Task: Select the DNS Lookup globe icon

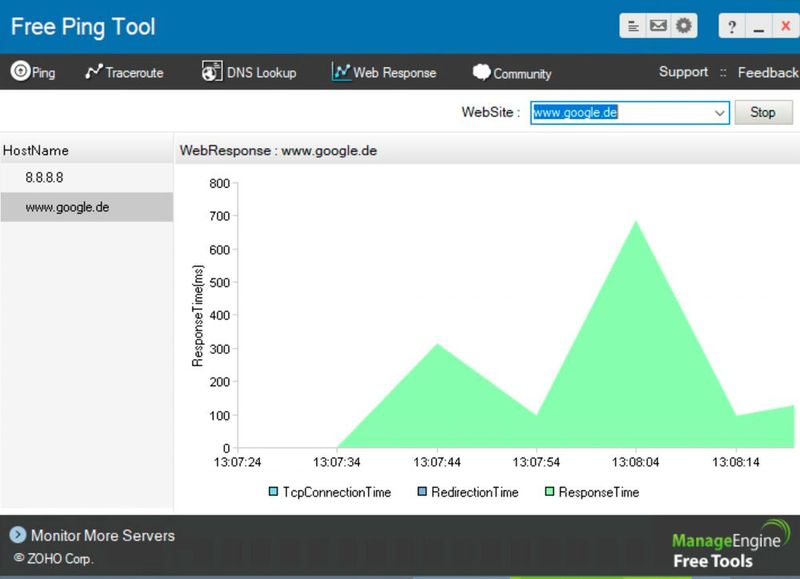Action: (211, 72)
